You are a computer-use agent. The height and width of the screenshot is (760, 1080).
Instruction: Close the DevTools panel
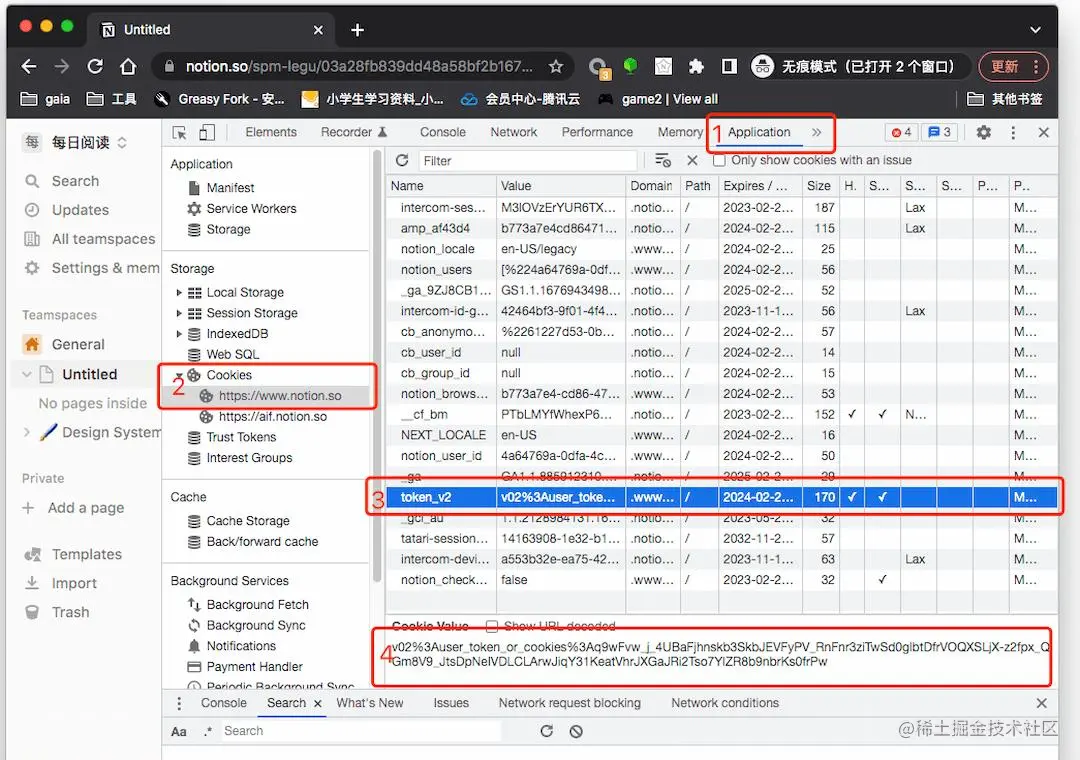click(x=1043, y=132)
